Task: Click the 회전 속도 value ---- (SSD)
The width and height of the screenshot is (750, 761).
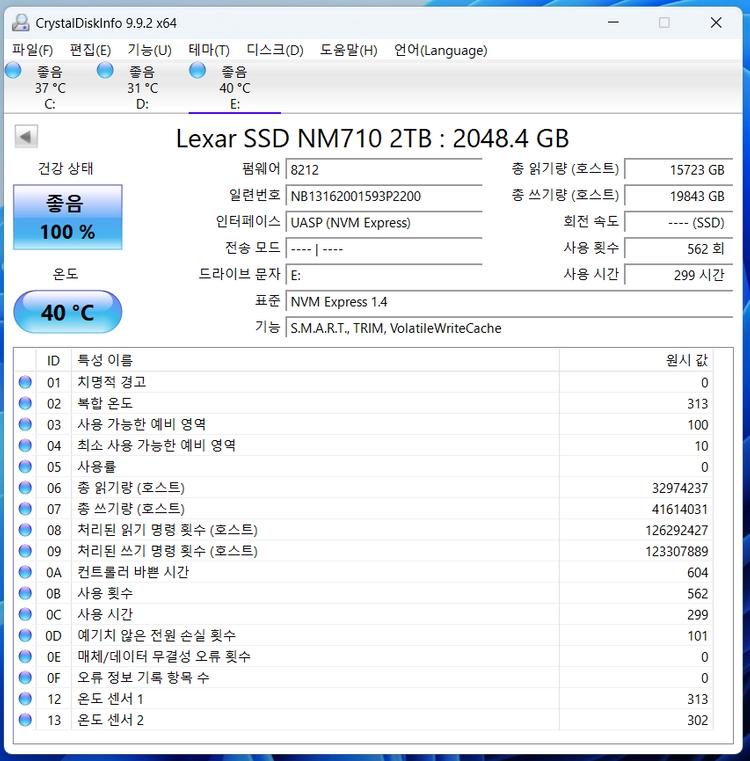Action: [679, 222]
